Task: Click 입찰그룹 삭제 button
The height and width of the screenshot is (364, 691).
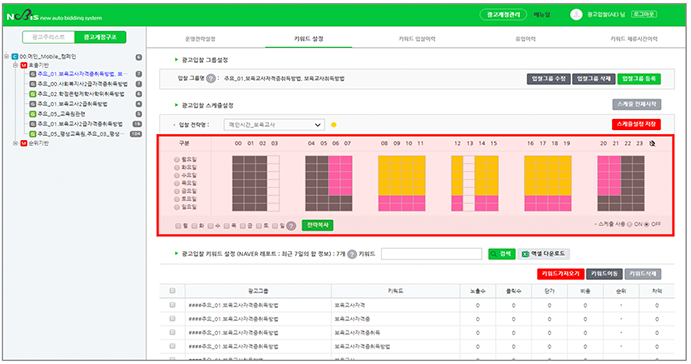Action: (x=594, y=79)
